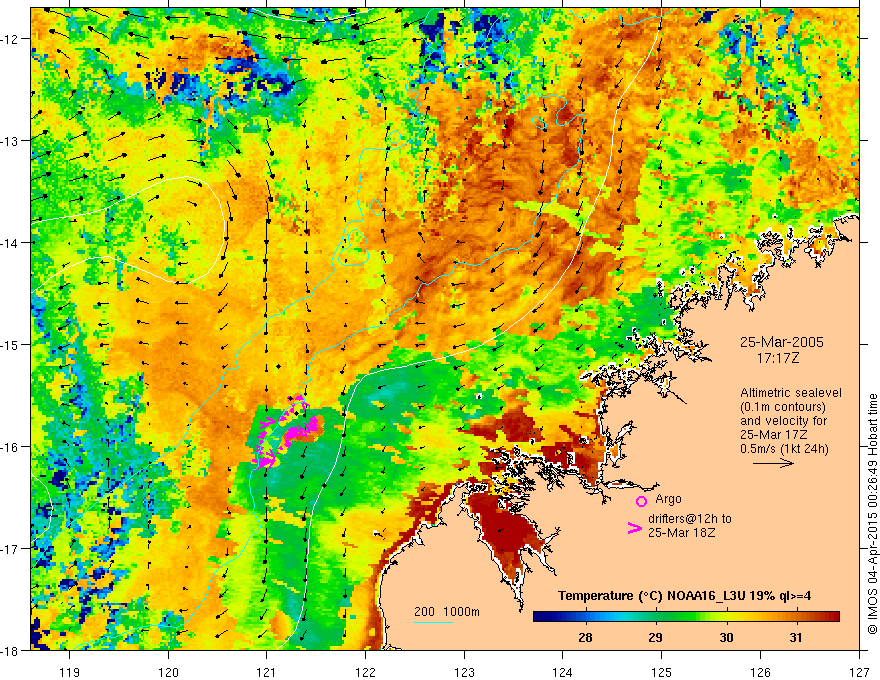Click the latitude axis label -18
Screen dimensions: 880x680
(11, 650)
